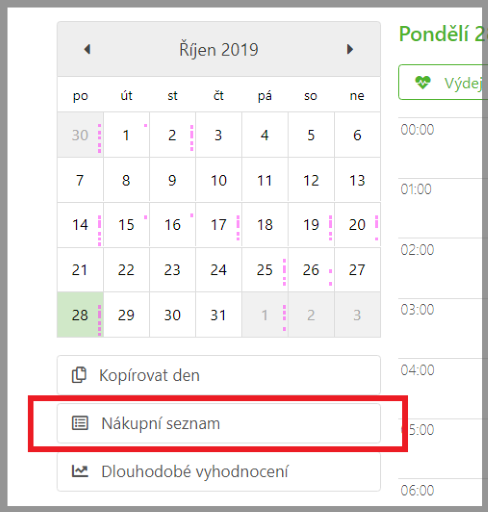This screenshot has height=512, width=488.
Task: Go to previous month arrow
Action: (87, 49)
